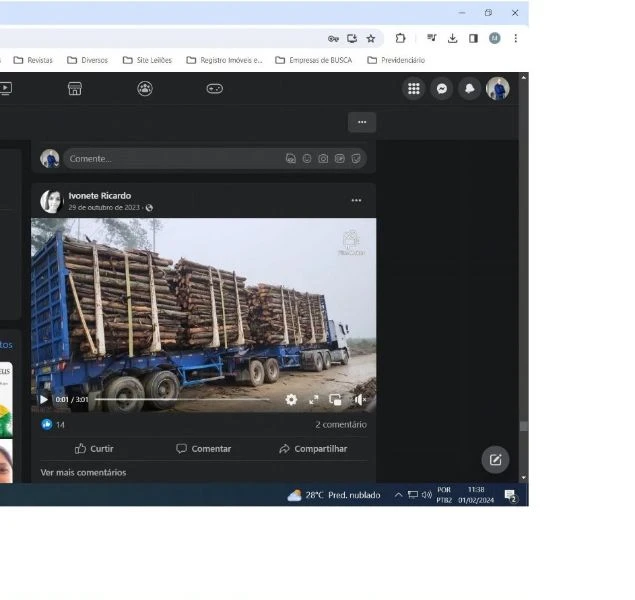Image resolution: width=635 pixels, height=600 pixels.
Task: Open video in picture-in-picture mode
Action: (335, 400)
